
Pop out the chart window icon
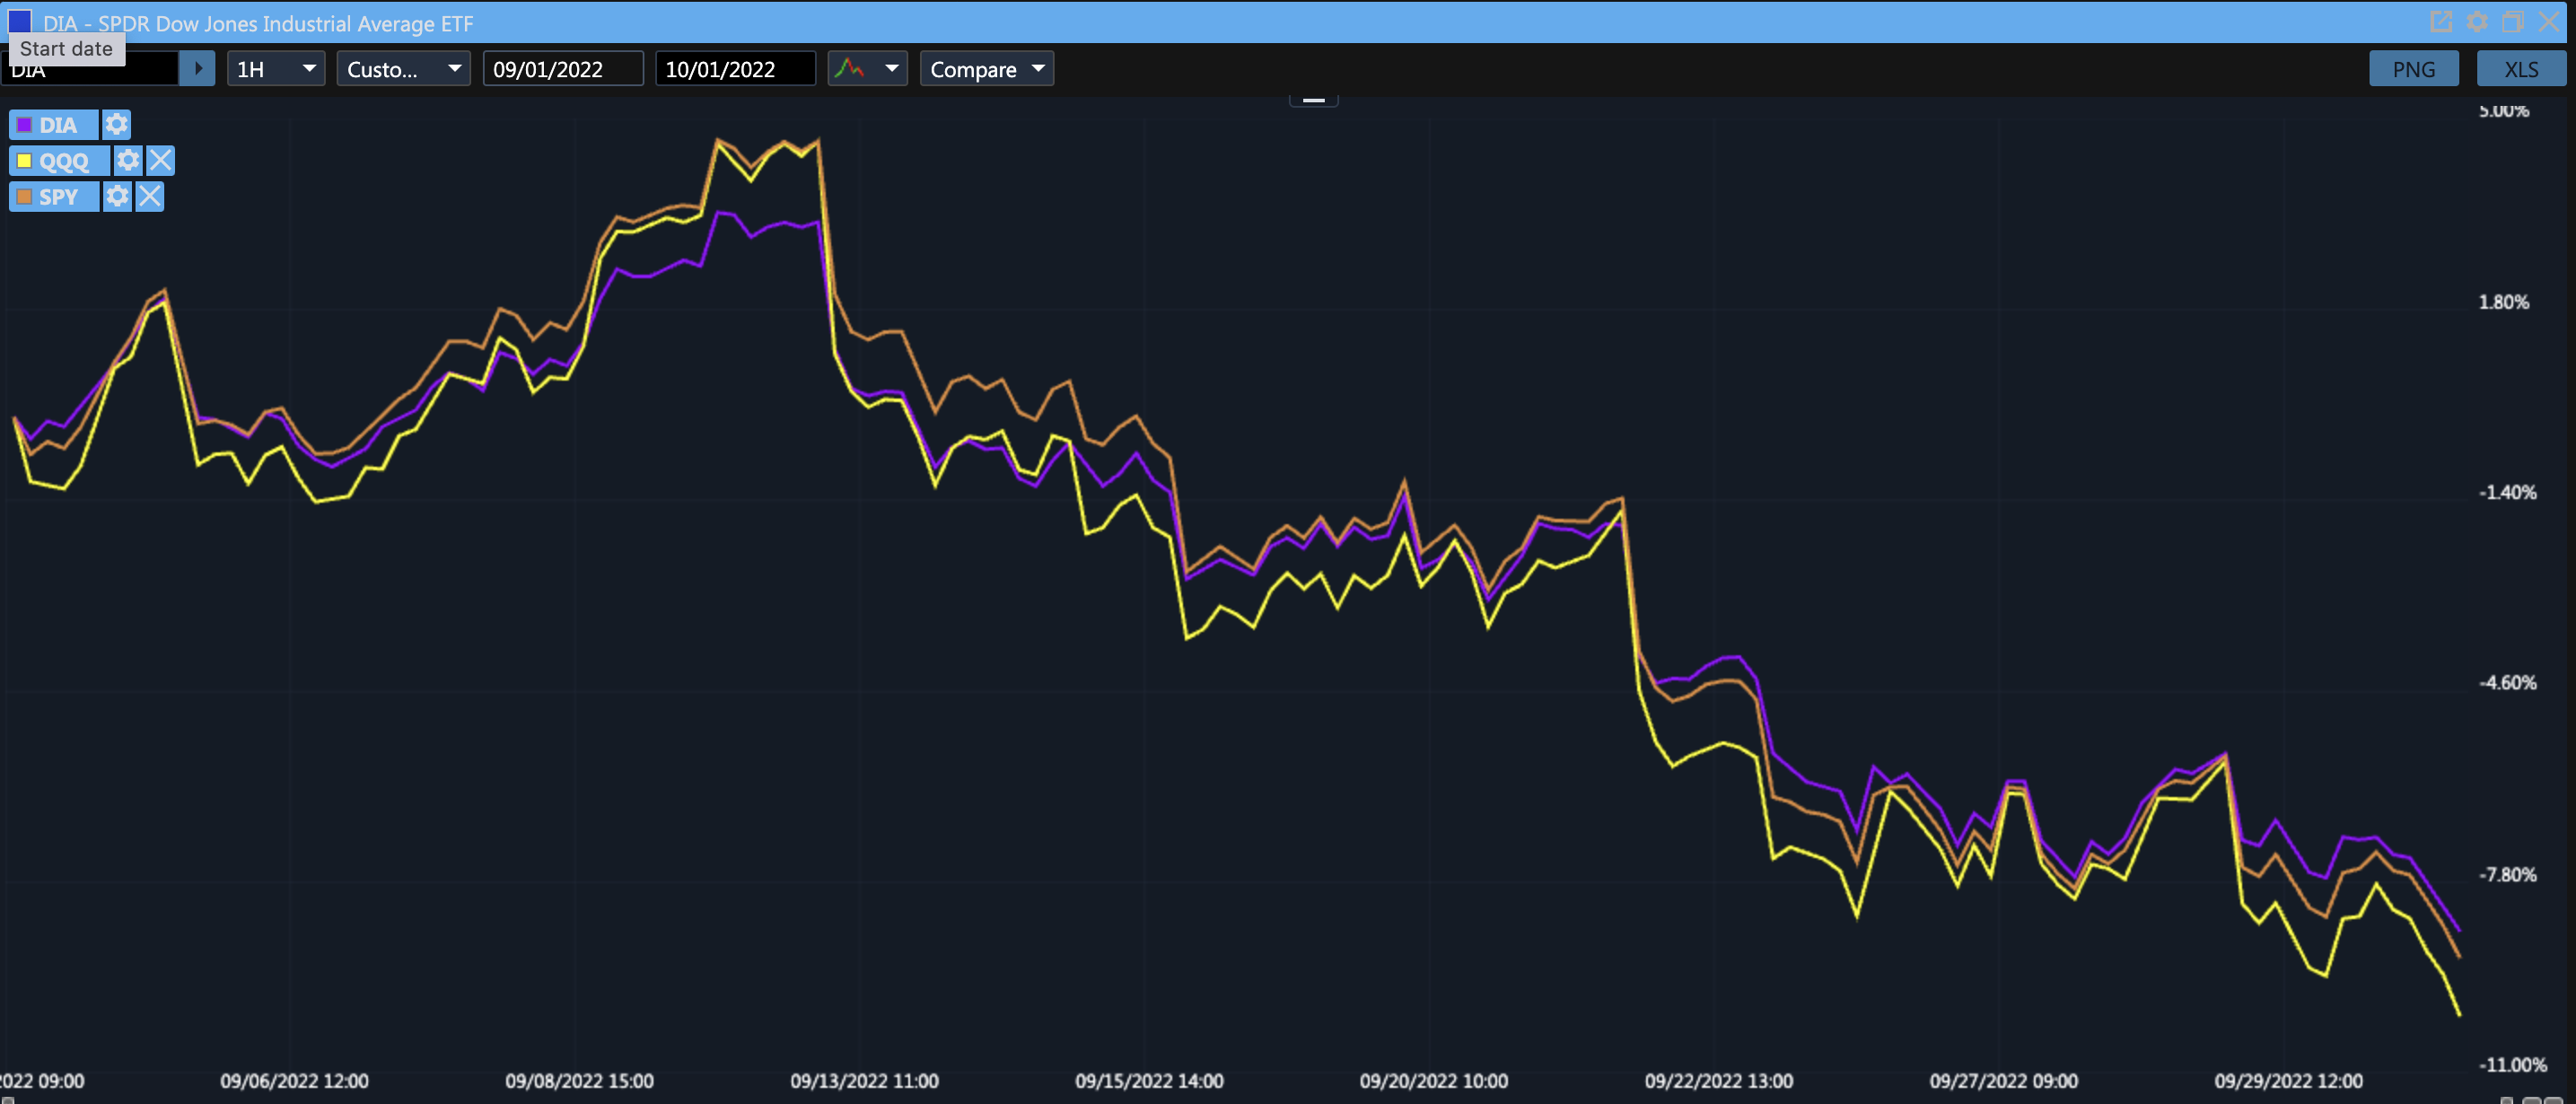coord(2441,21)
